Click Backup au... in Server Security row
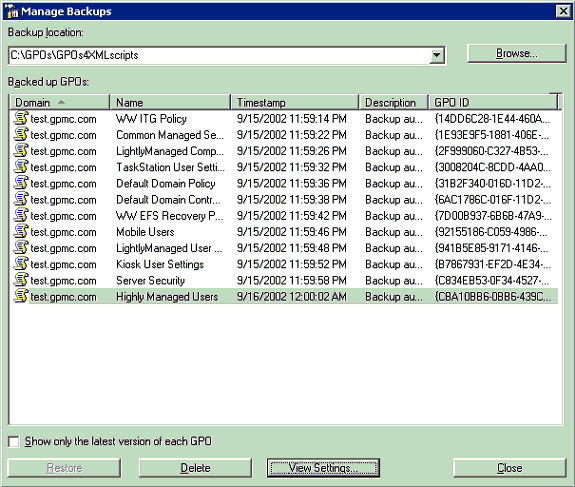This screenshot has height=487, width=575. [x=394, y=280]
